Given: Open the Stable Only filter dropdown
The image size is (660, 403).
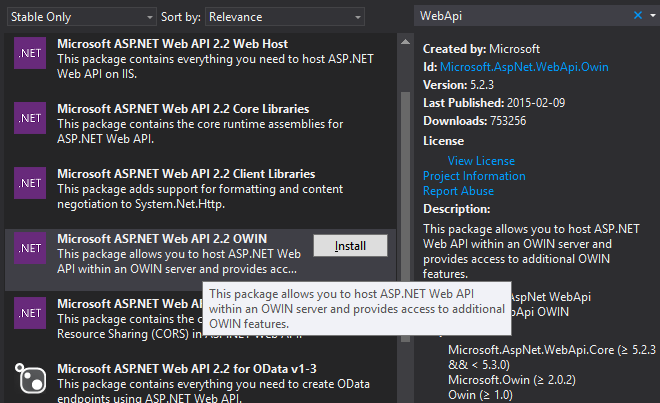Looking at the screenshot, I should (148, 17).
